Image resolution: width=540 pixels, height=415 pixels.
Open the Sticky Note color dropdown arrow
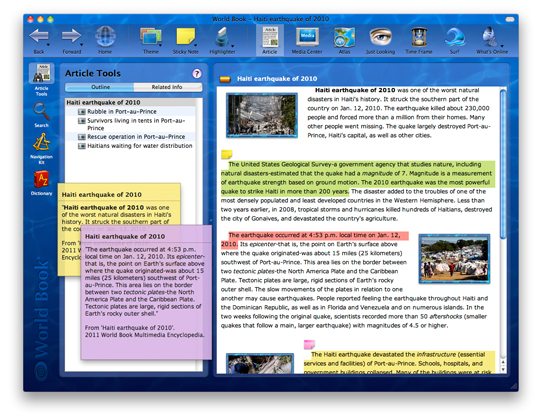196,45
